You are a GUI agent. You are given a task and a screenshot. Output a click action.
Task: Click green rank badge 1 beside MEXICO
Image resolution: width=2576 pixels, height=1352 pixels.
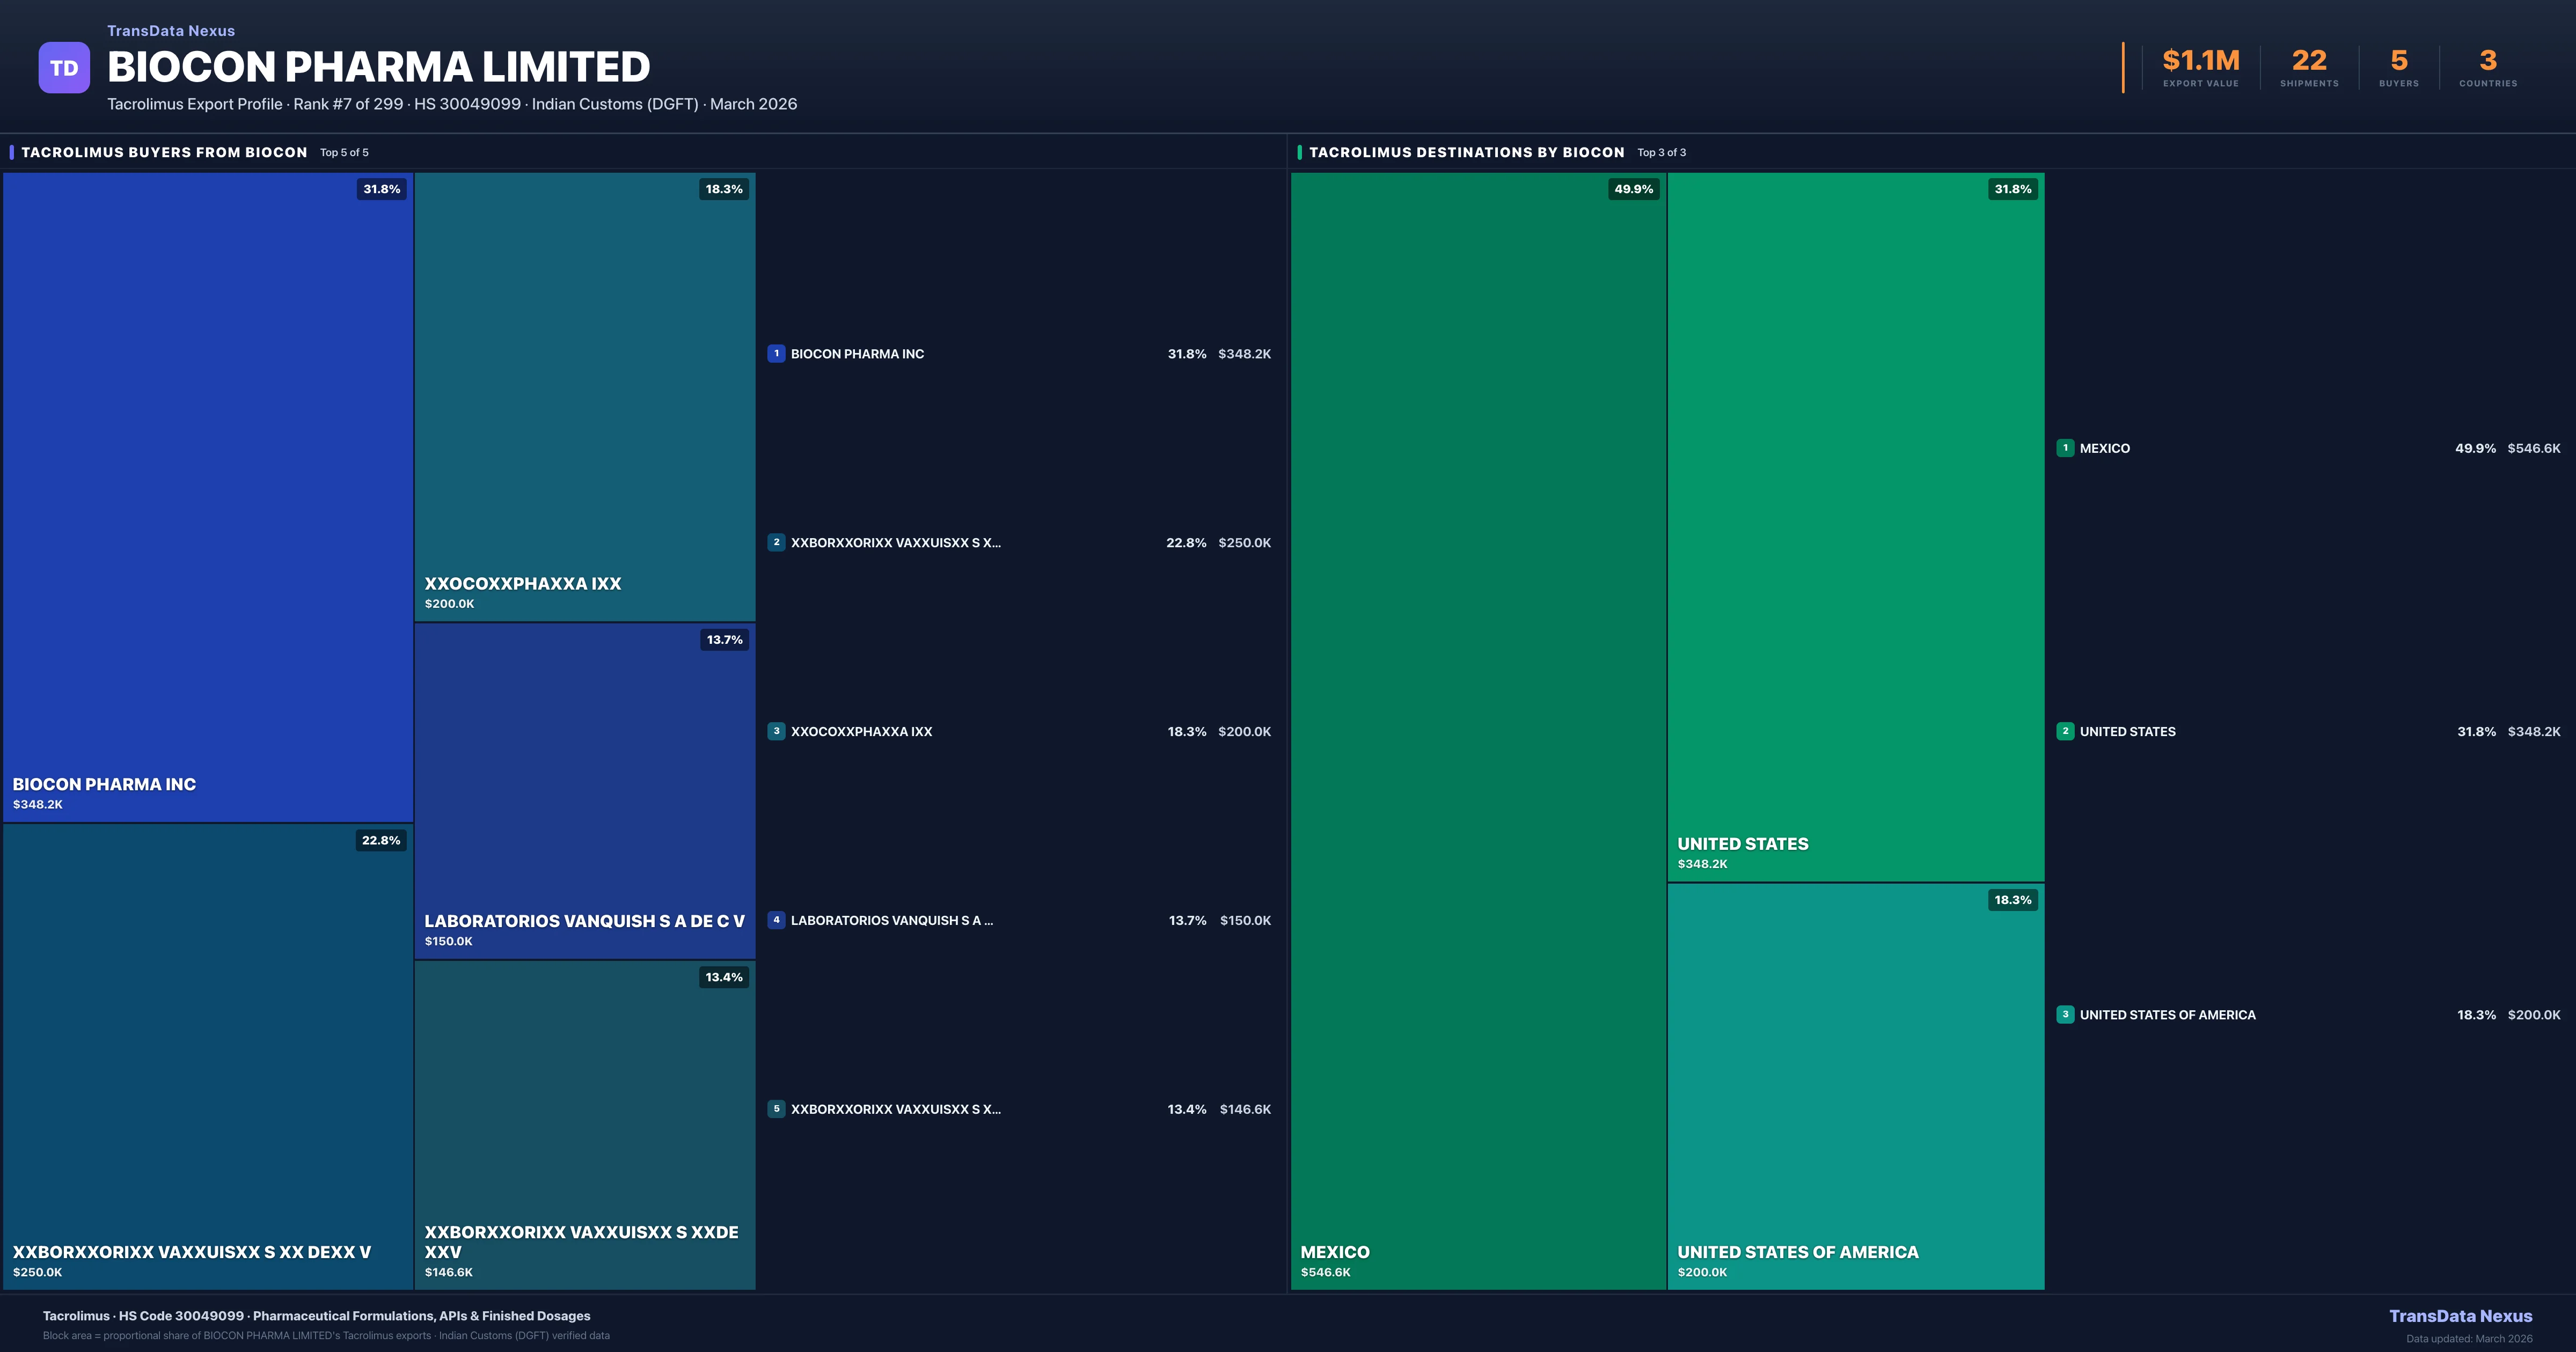(x=2065, y=448)
